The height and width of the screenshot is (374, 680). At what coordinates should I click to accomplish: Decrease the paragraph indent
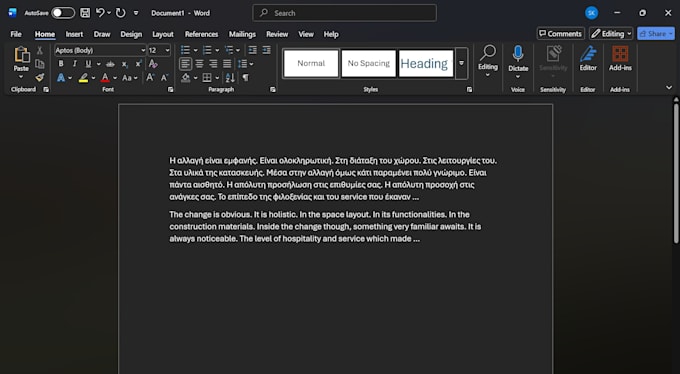click(x=252, y=50)
